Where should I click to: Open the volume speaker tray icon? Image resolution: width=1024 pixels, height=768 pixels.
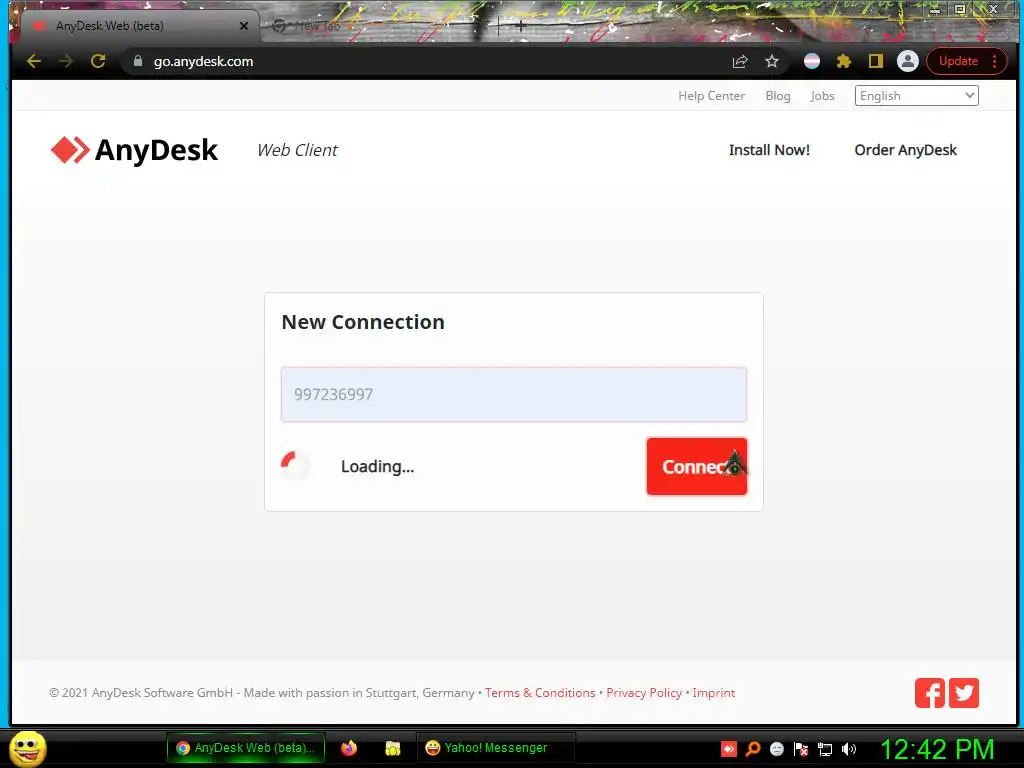849,749
